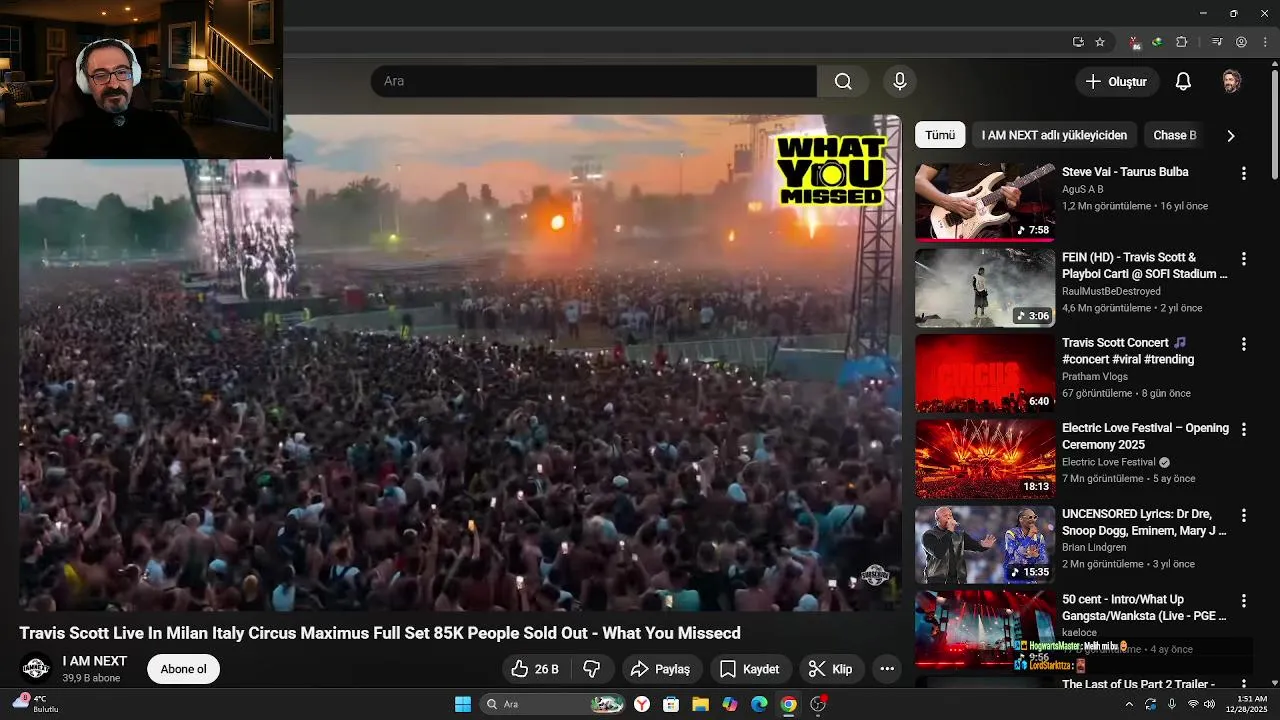
Task: Open options for Travis Scott Concert video
Action: (1244, 344)
